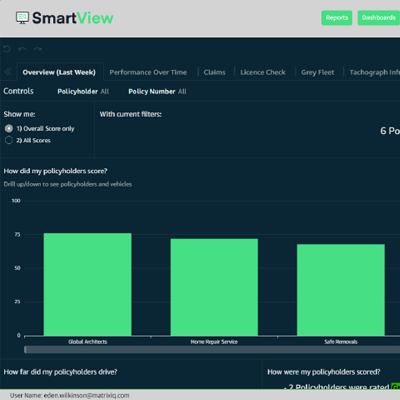Click the Home Repair Service bar
The width and height of the screenshot is (400, 400).
pos(214,287)
